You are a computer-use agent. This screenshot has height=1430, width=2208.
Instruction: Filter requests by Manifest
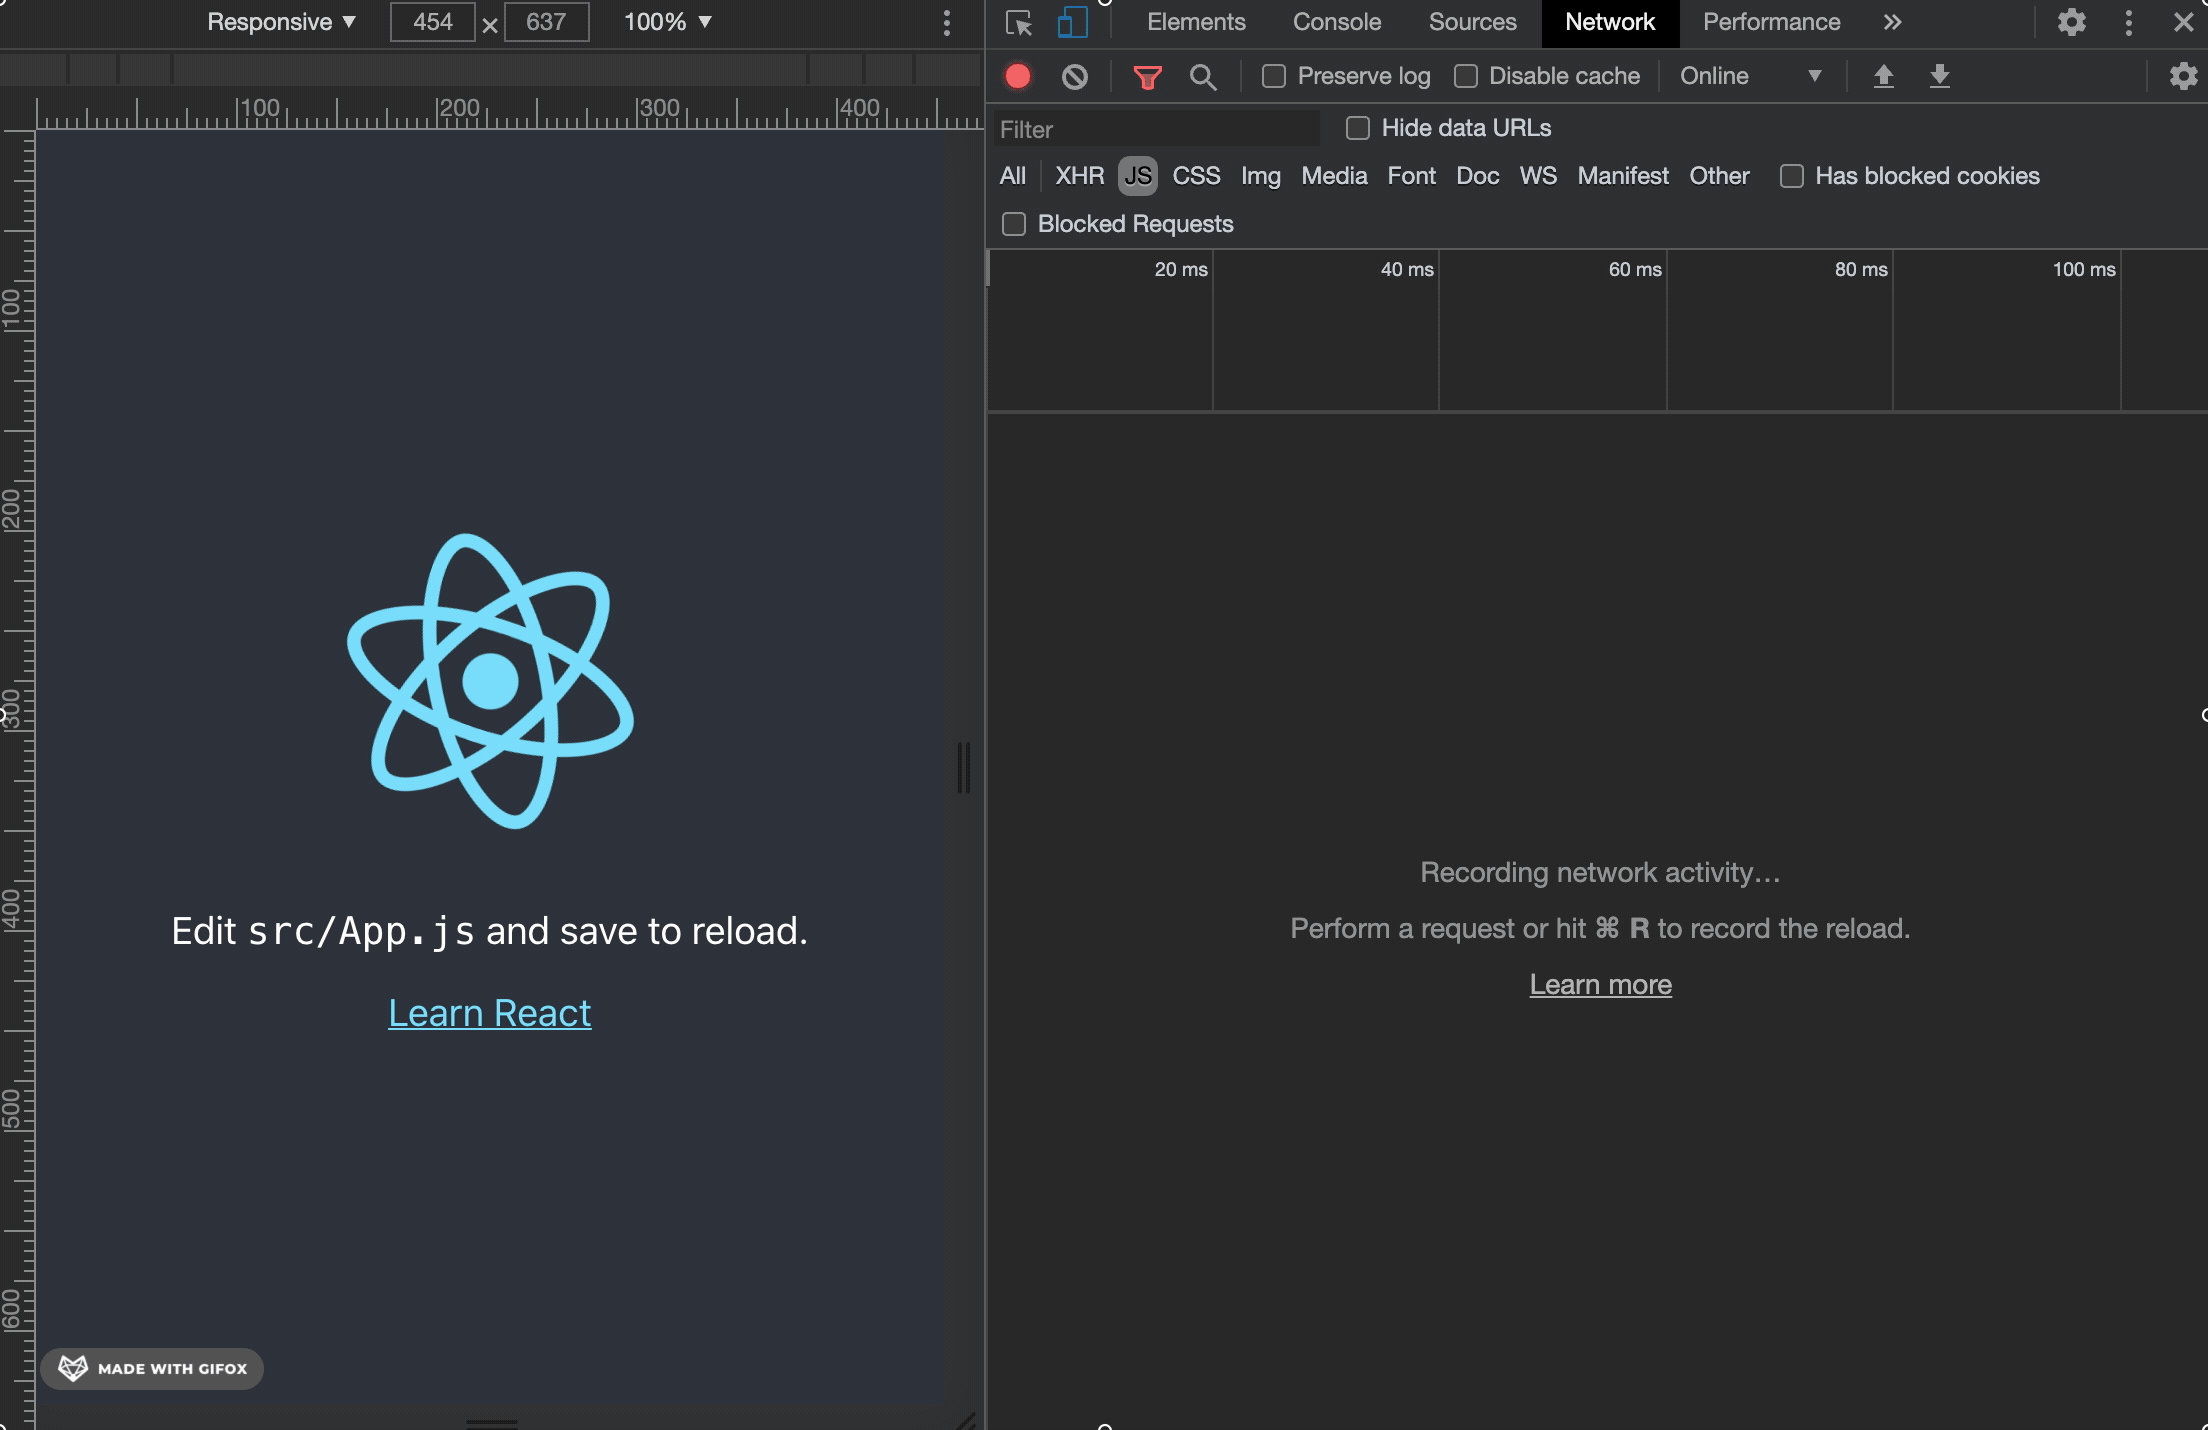click(1623, 176)
